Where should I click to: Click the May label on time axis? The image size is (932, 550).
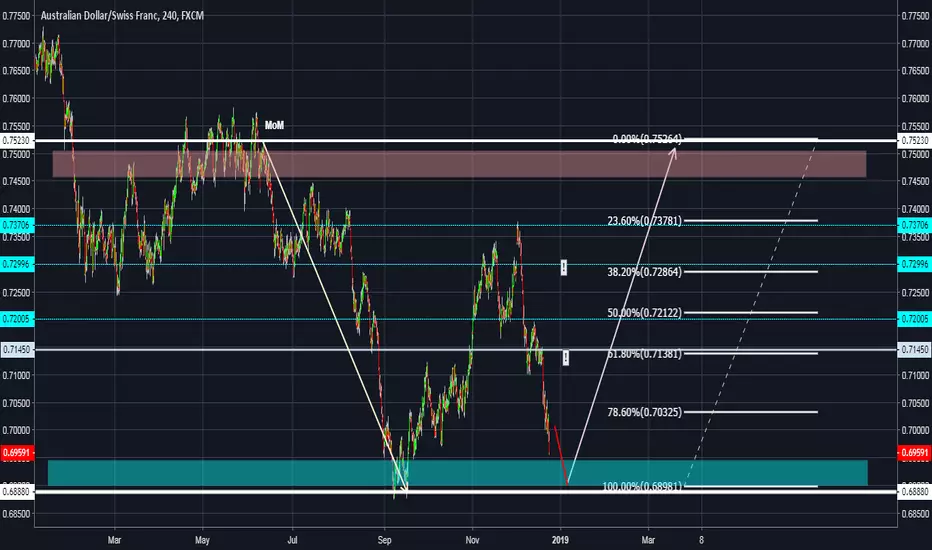202,540
